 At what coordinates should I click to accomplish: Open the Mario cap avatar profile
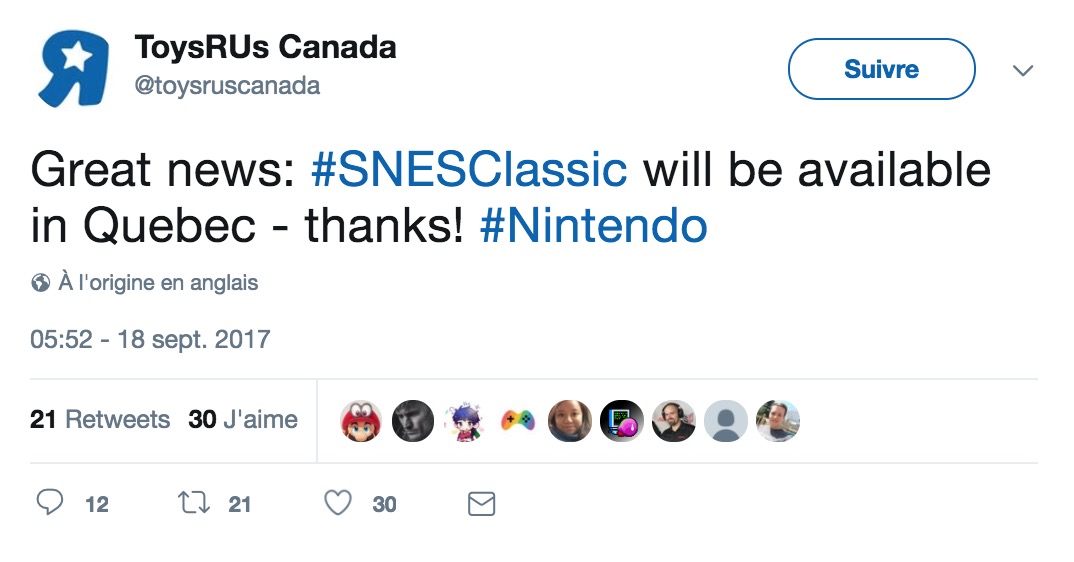[x=361, y=421]
